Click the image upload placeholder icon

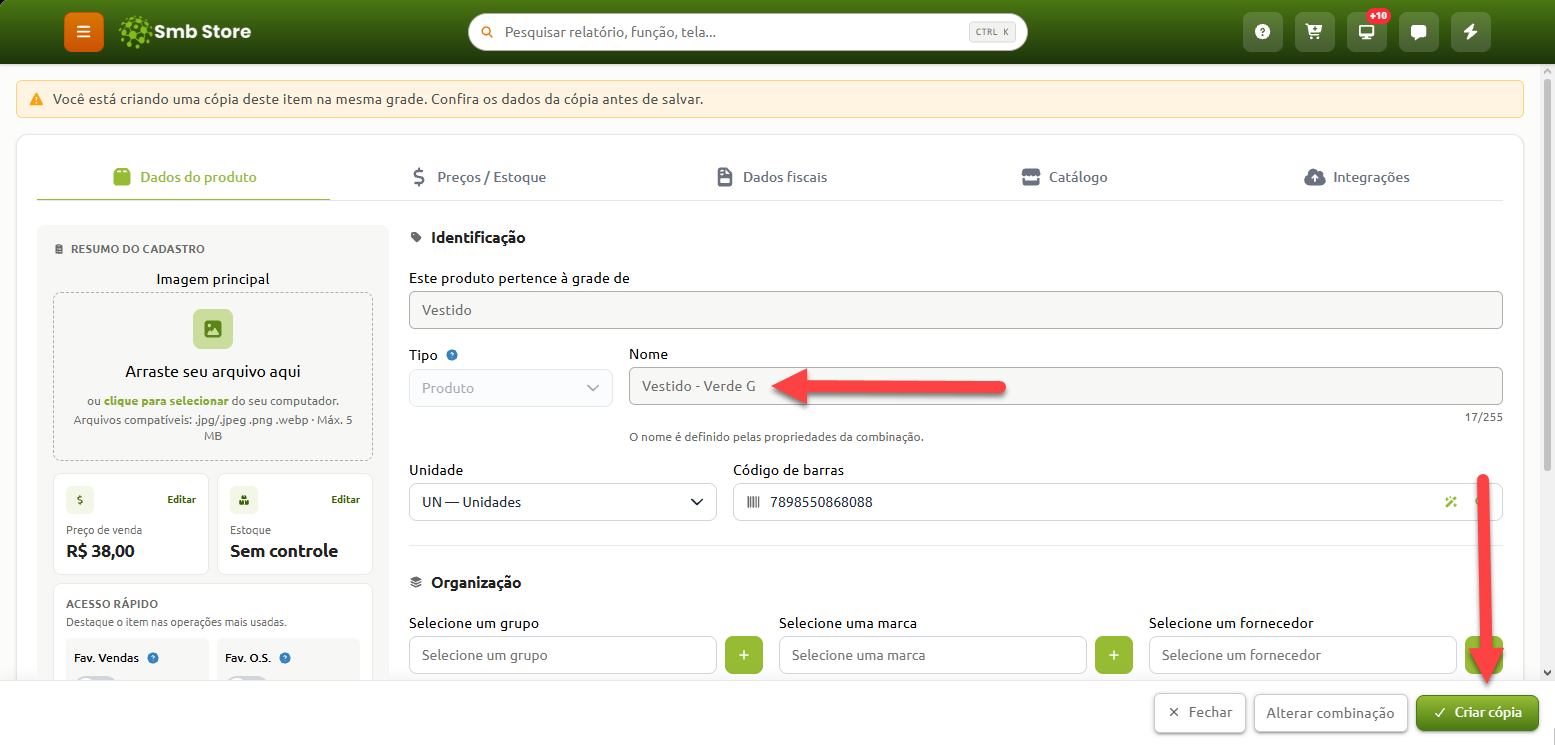pos(213,329)
